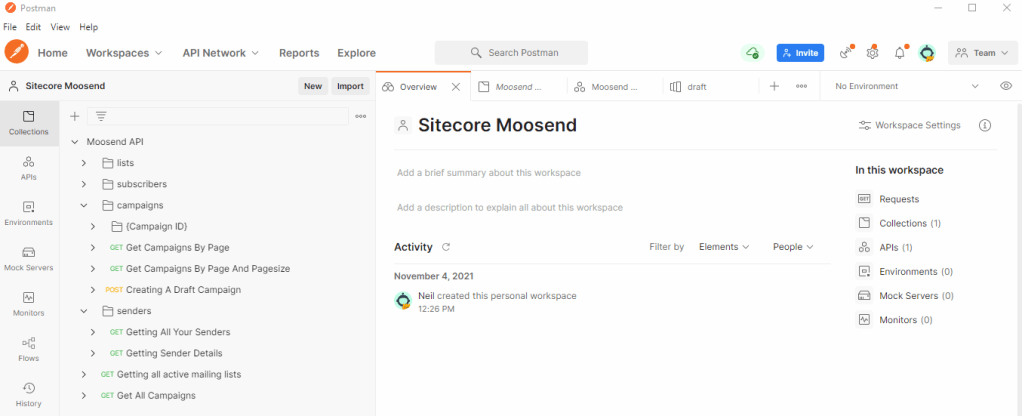
Task: Expand the lists folder
Action: 84,163
